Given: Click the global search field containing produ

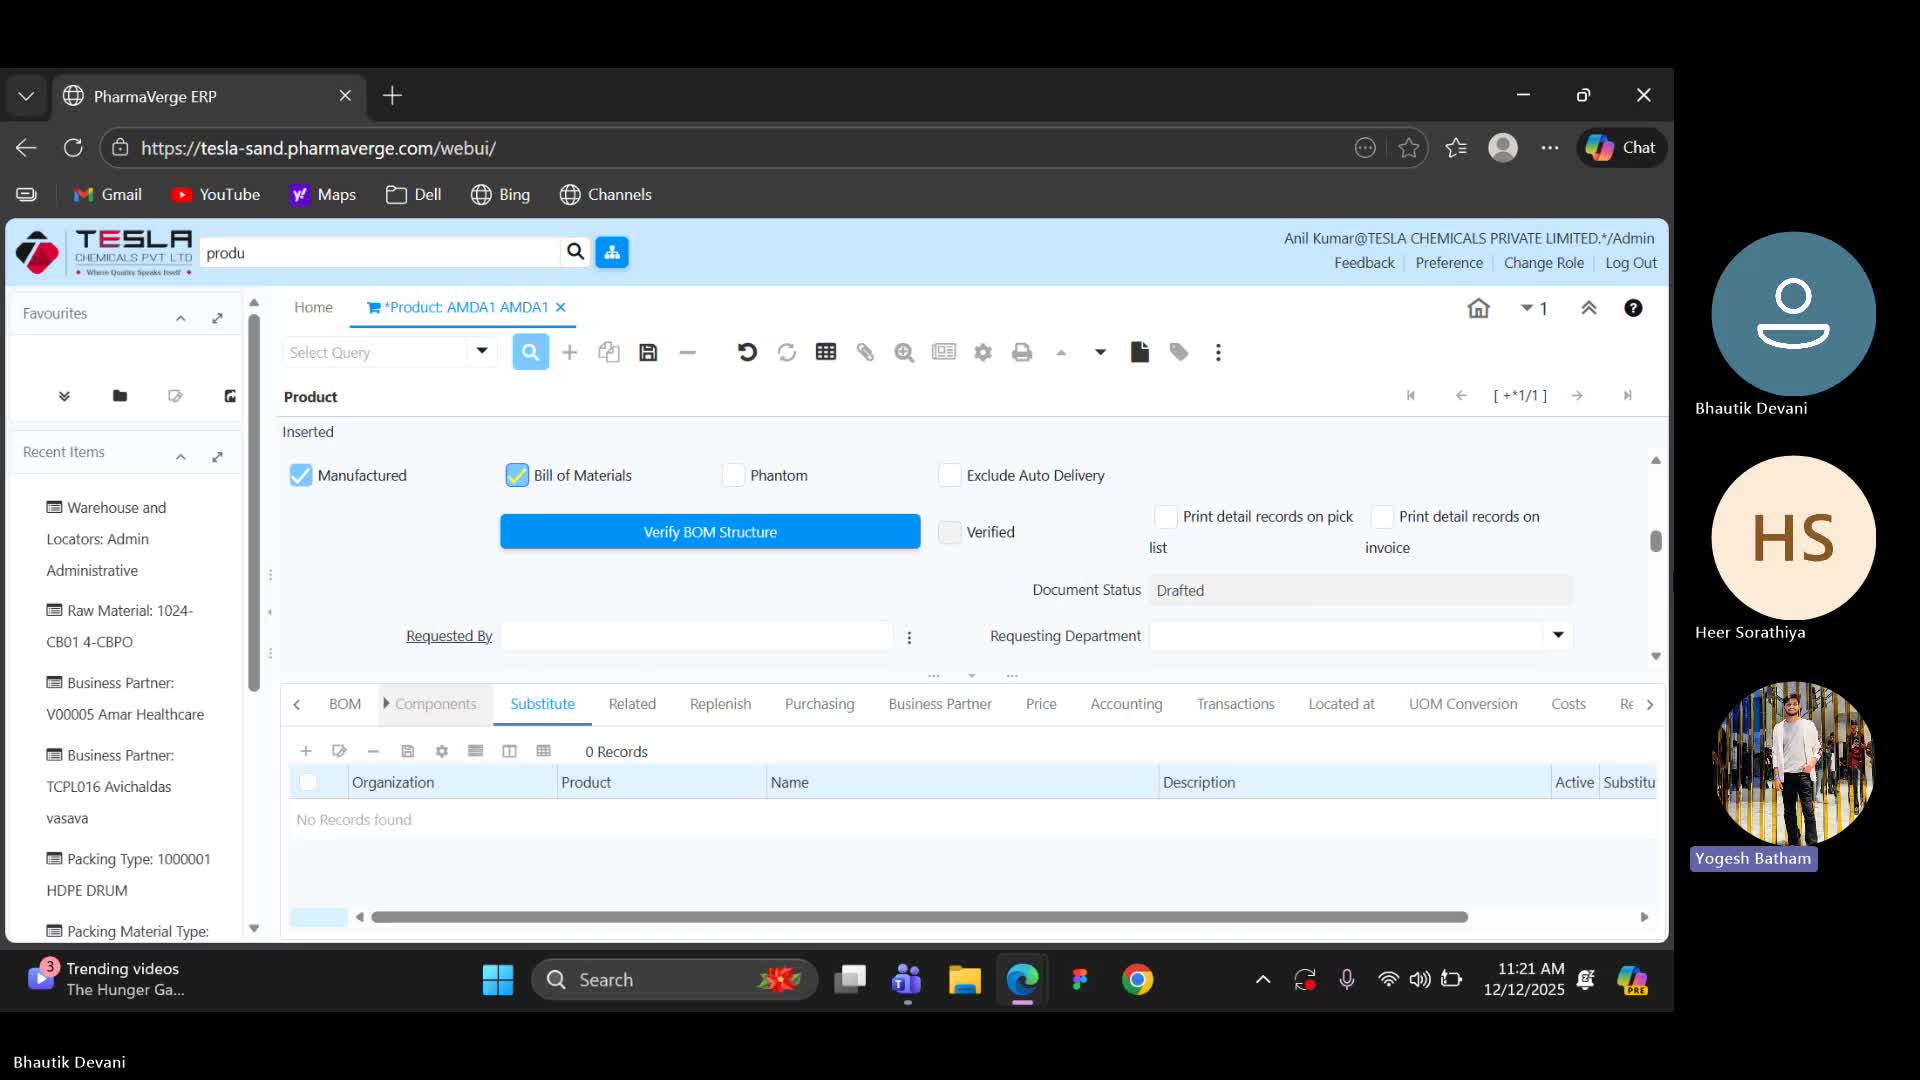Looking at the screenshot, I should click(380, 253).
